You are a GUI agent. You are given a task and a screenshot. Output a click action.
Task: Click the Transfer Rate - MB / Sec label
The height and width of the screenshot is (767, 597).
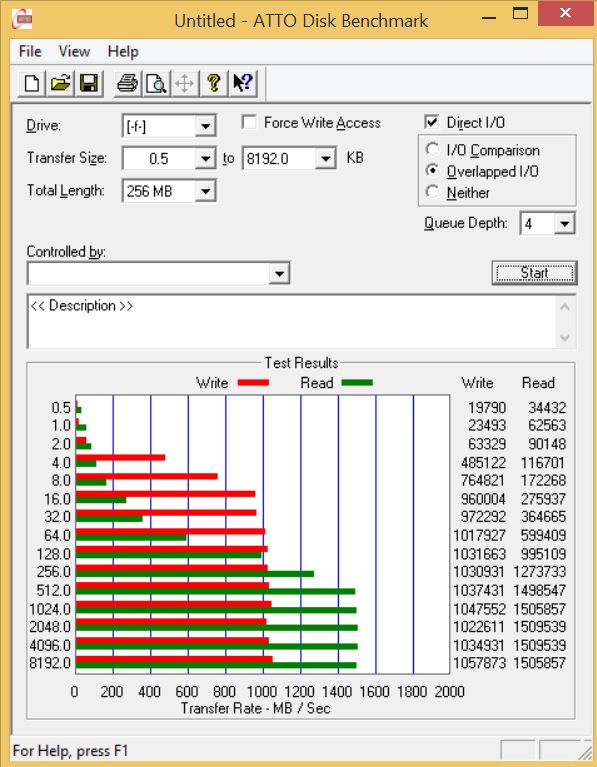pos(255,708)
